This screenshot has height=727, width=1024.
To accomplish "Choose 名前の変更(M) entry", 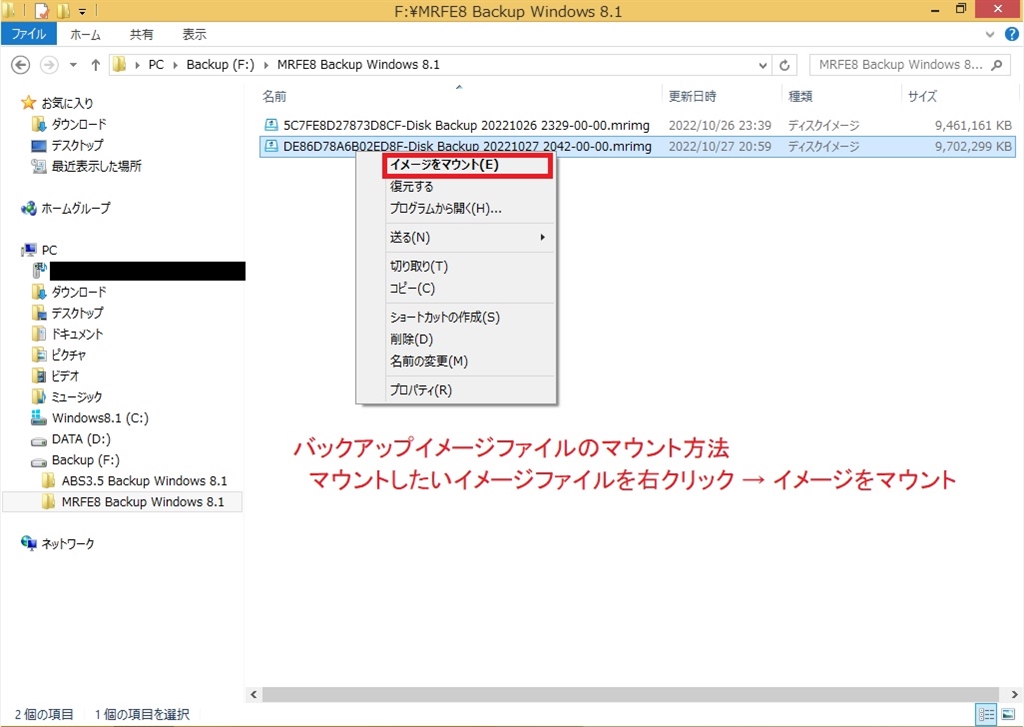I will [x=428, y=361].
